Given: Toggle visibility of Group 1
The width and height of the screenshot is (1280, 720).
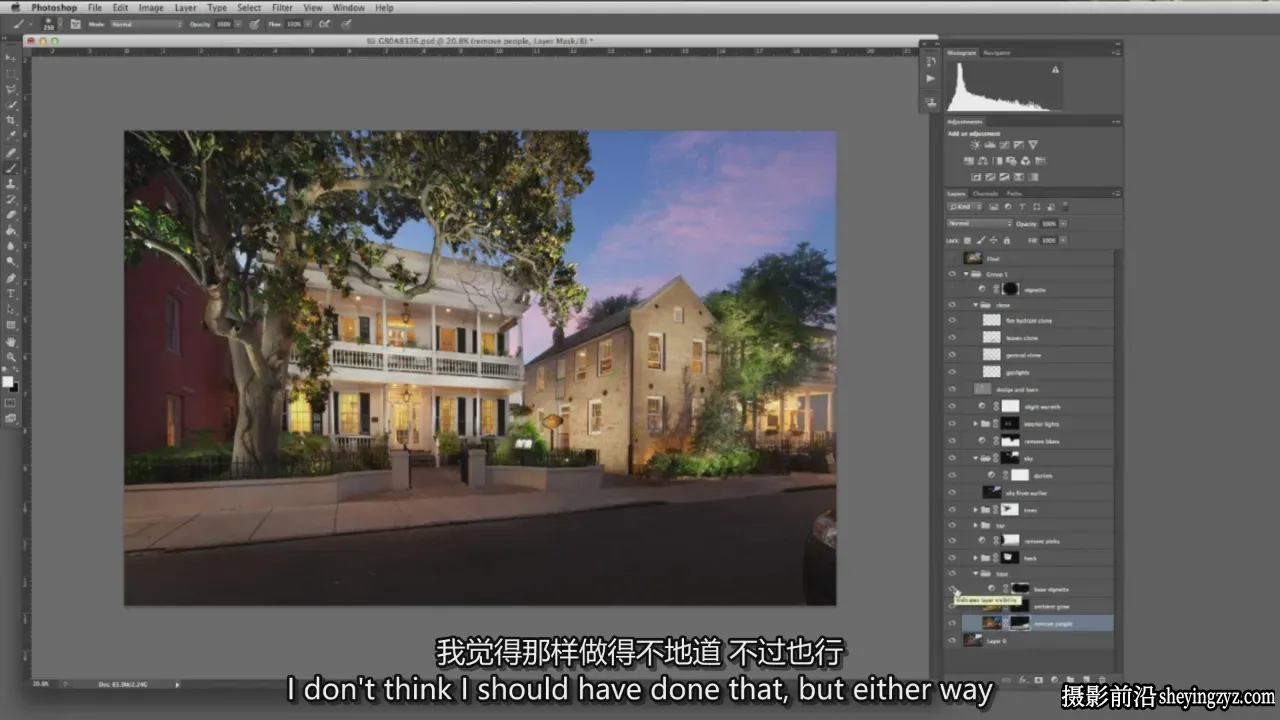Looking at the screenshot, I should (952, 274).
